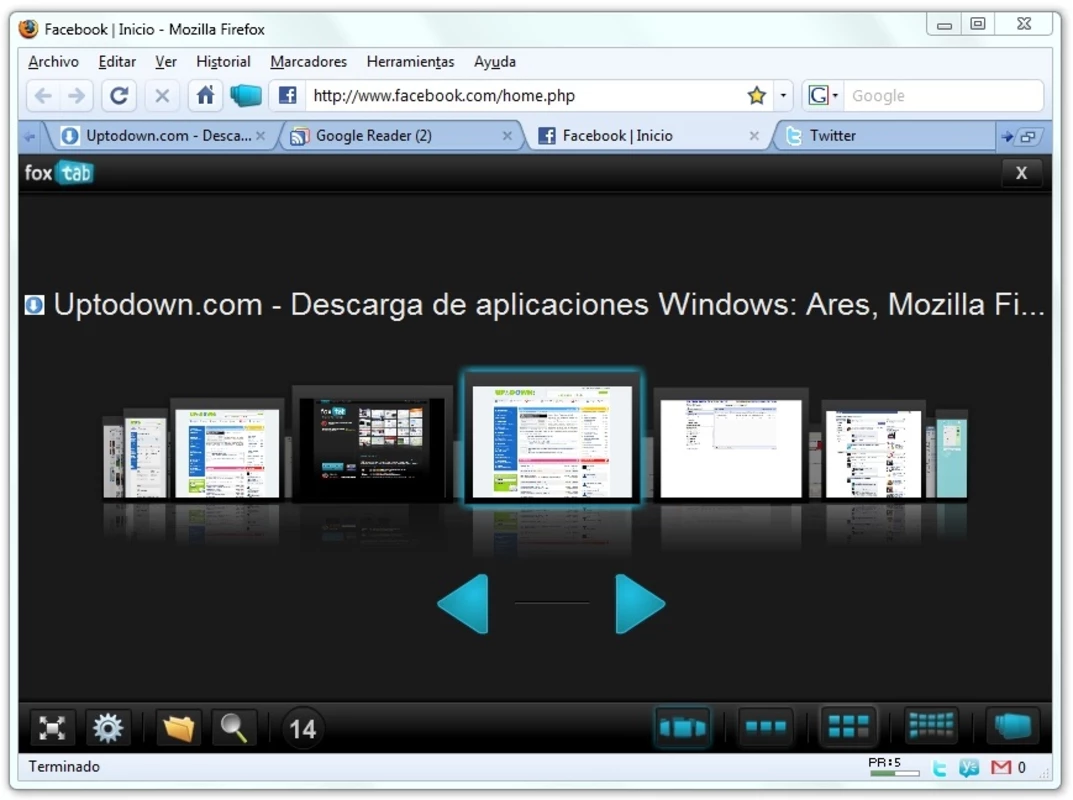The width and height of the screenshot is (1073, 800).
Task: Click the fox tab logo
Action: click(x=59, y=172)
